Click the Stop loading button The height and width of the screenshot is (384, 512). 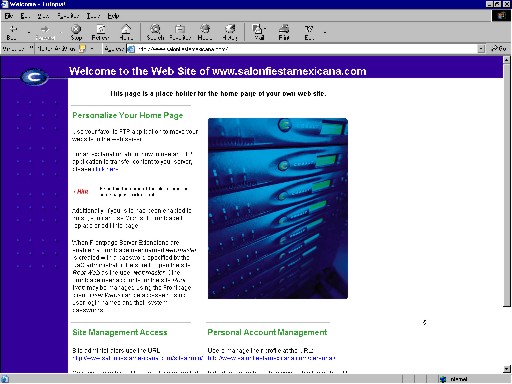pos(76,32)
